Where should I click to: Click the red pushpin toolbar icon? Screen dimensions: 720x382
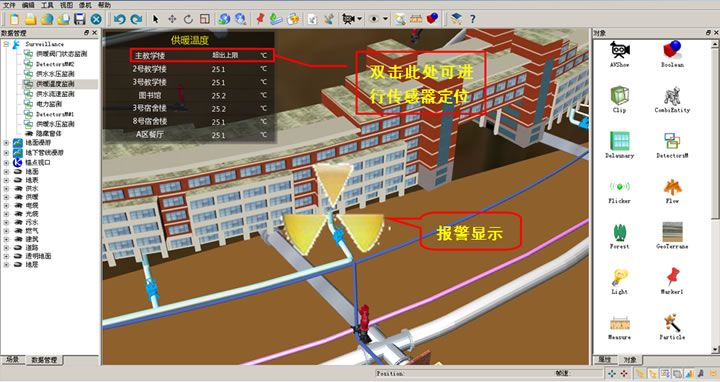click(260, 19)
